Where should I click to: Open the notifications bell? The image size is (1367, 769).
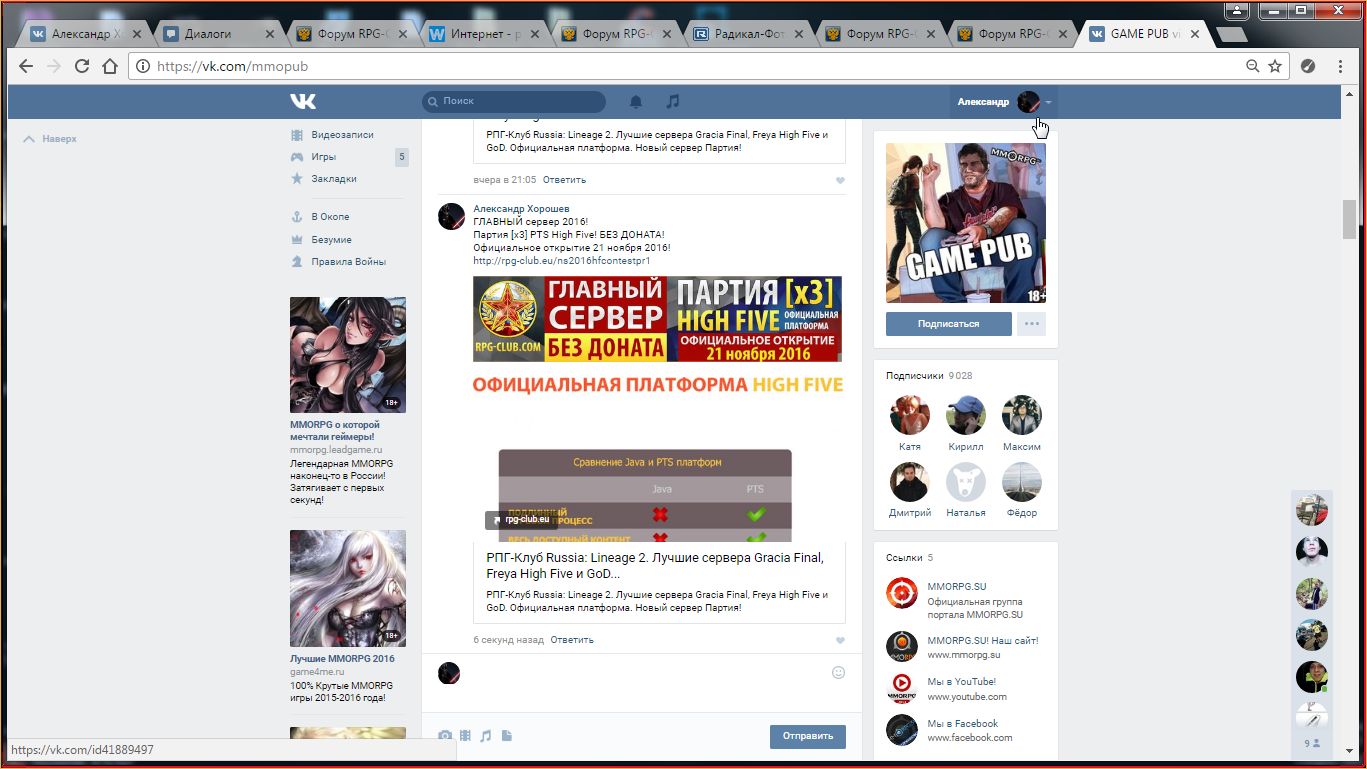635,101
